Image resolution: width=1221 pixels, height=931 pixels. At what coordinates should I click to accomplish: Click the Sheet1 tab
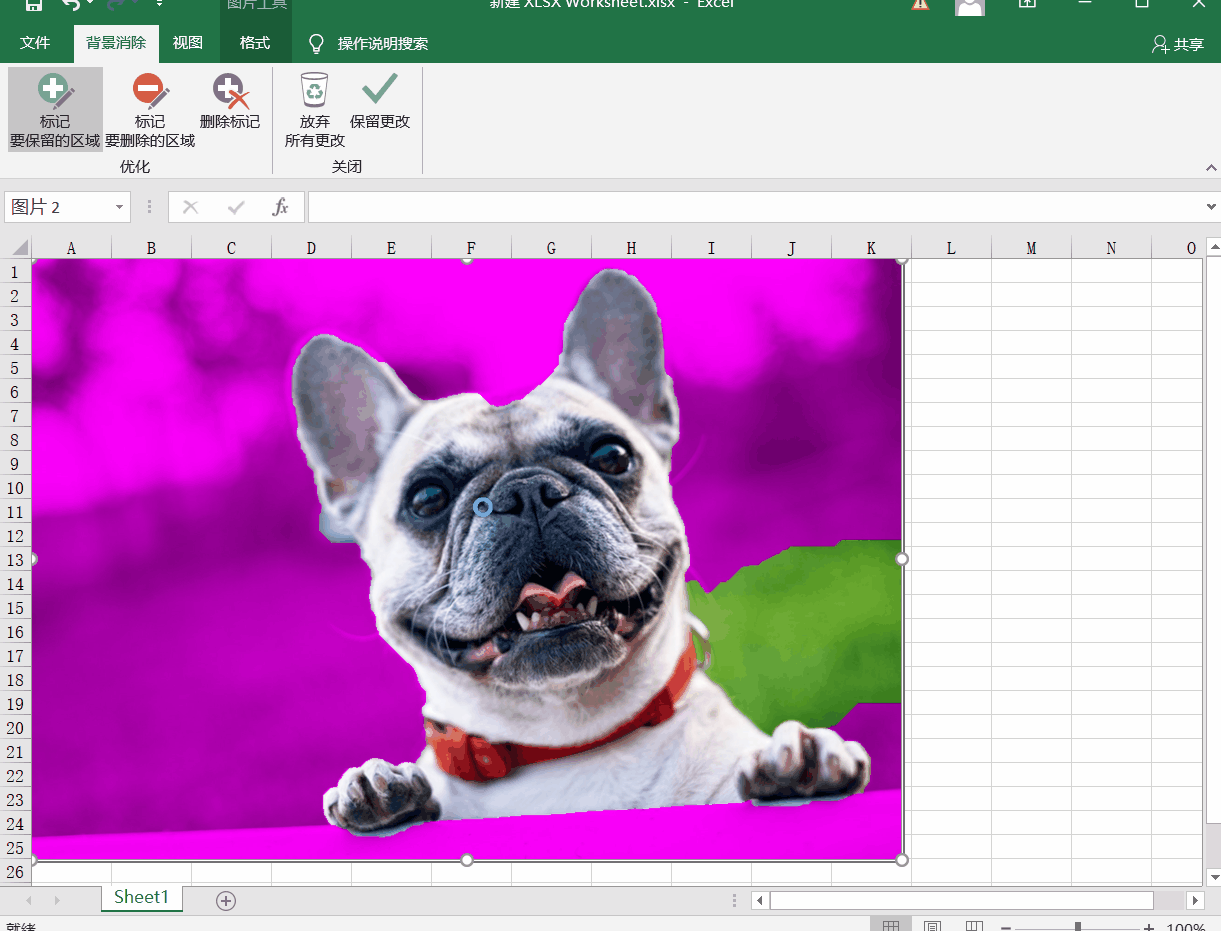[x=141, y=897]
